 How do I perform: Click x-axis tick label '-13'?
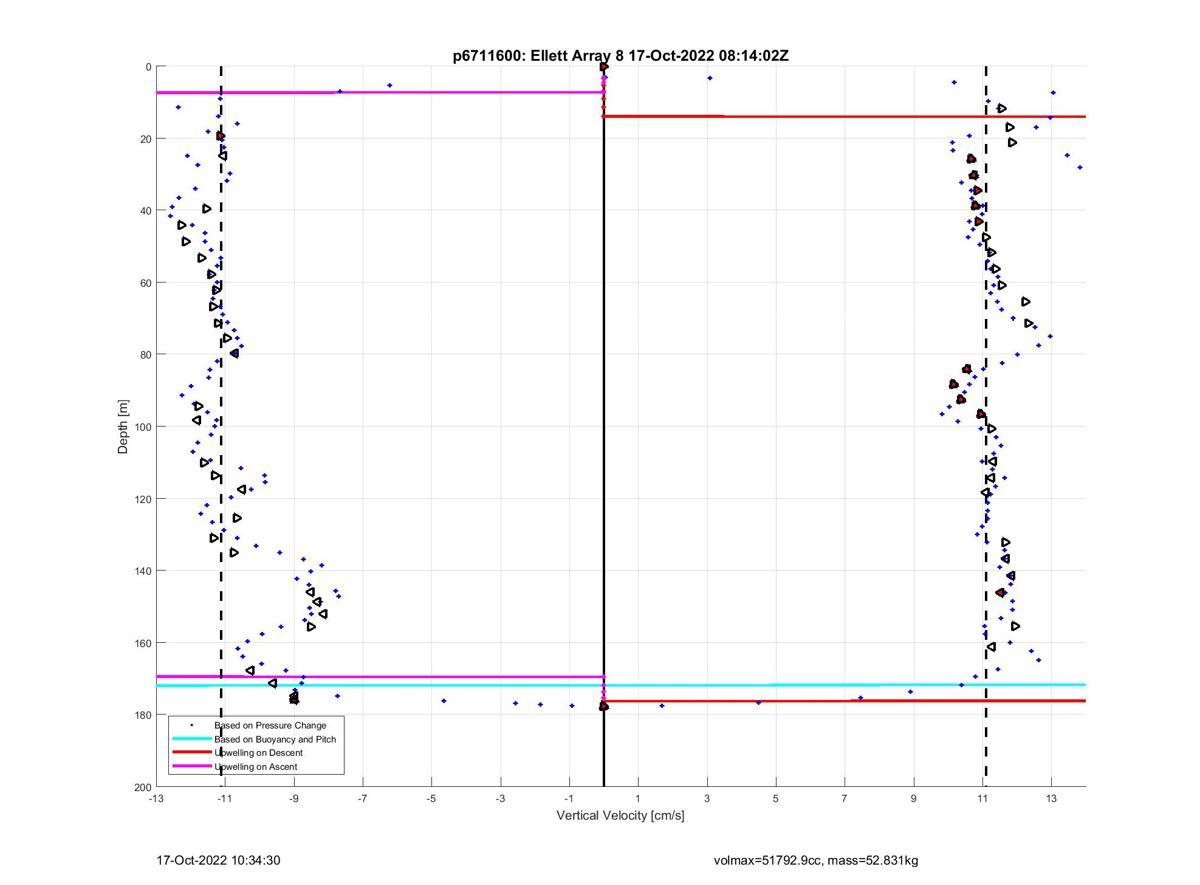tap(155, 799)
